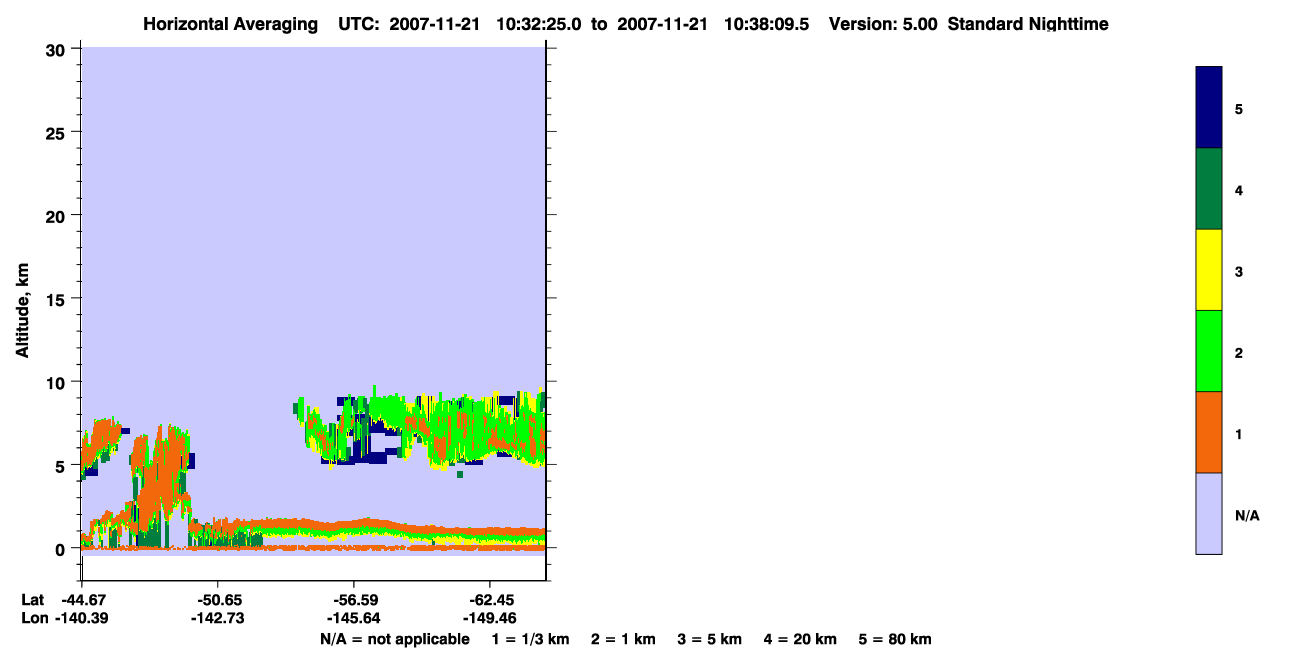1300x667 pixels.
Task: Click the lavender N/A colorbar segment
Action: click(1209, 513)
